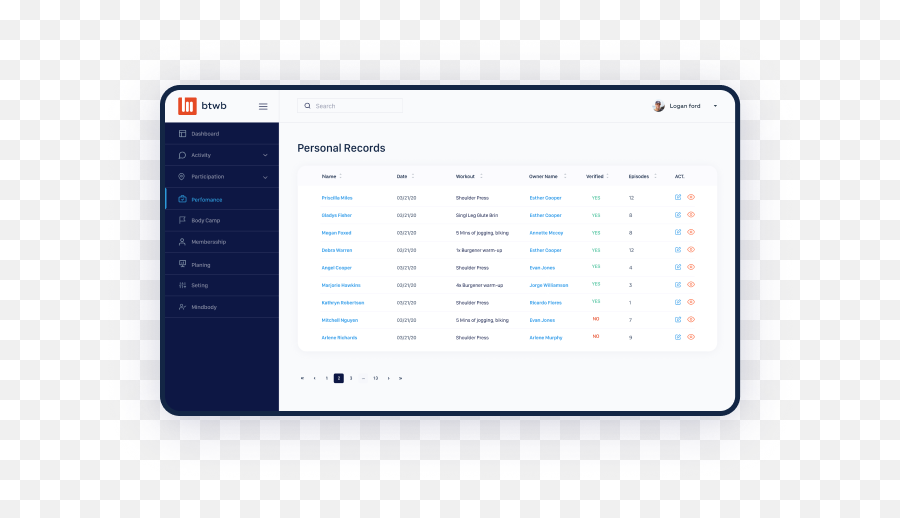Sort by Owner Name column arrows
900x518 pixels.
[x=565, y=176]
